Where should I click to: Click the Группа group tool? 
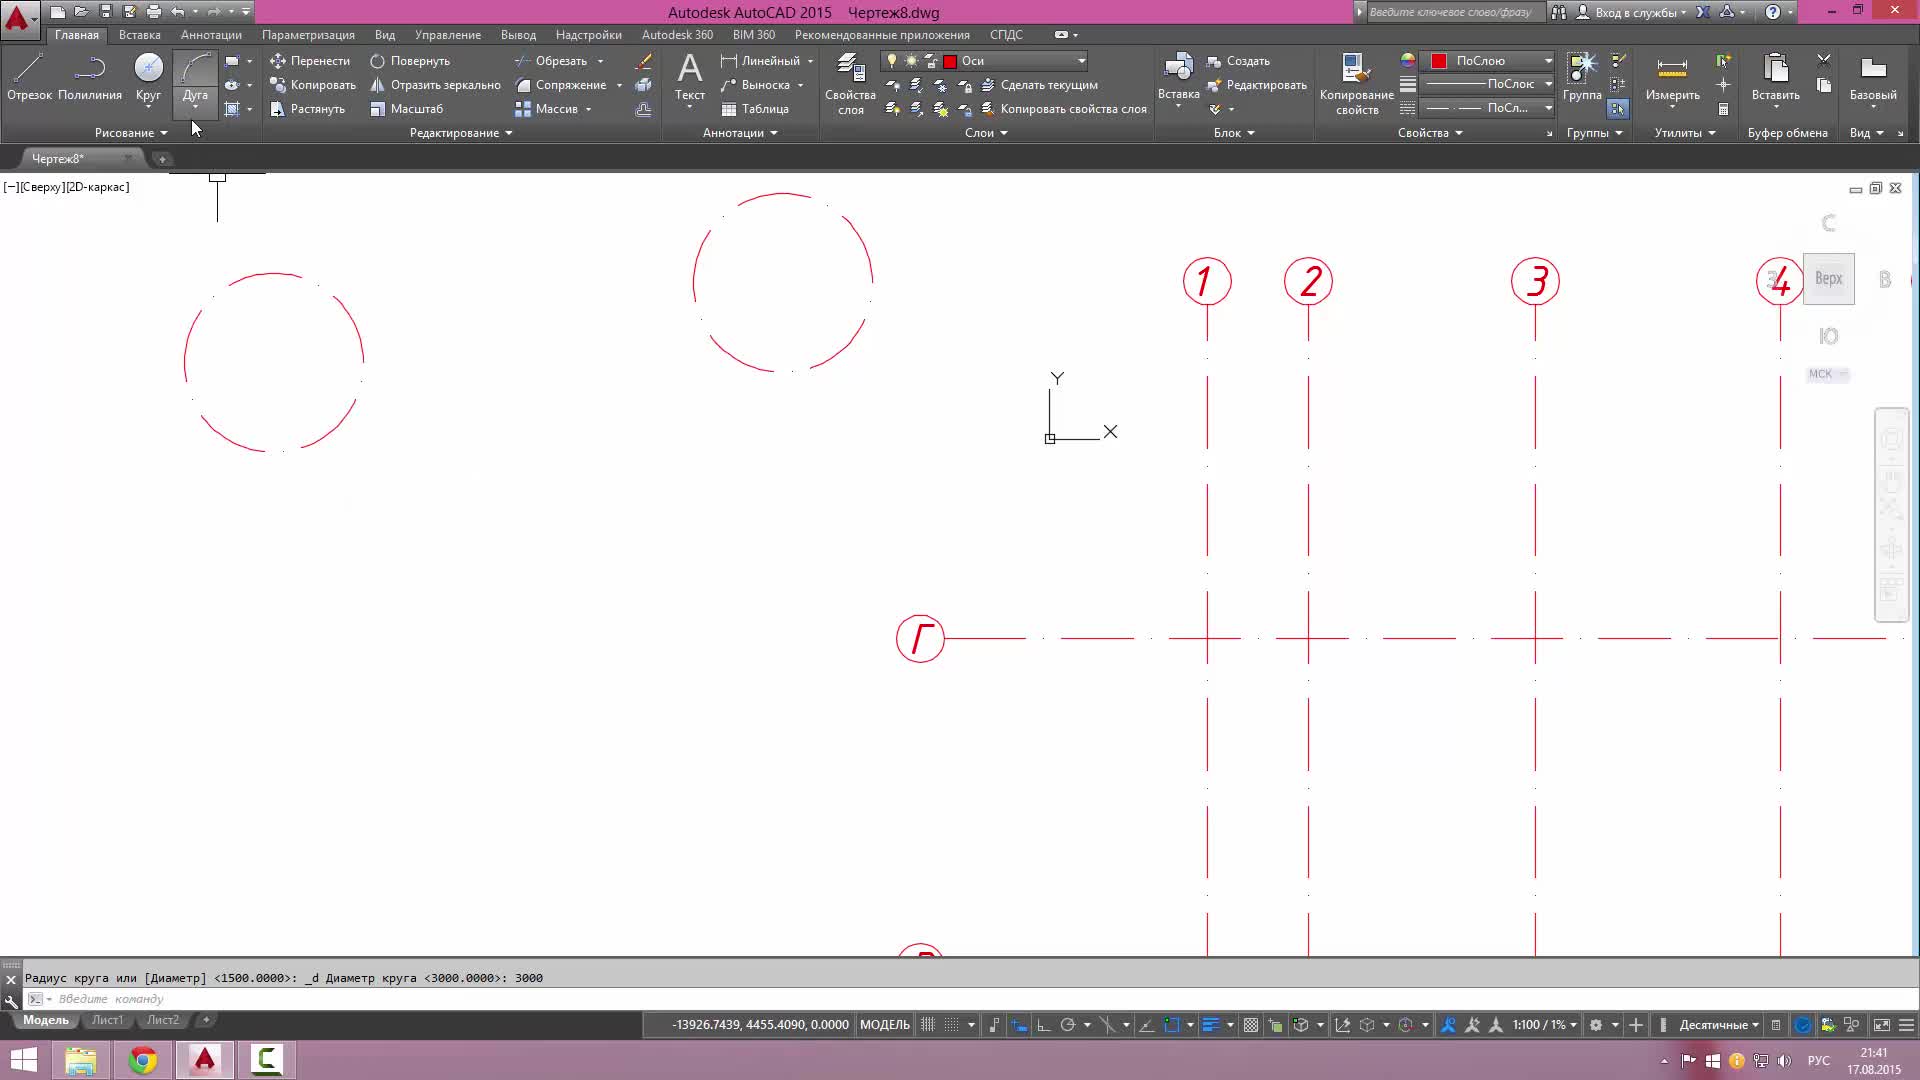(1582, 78)
